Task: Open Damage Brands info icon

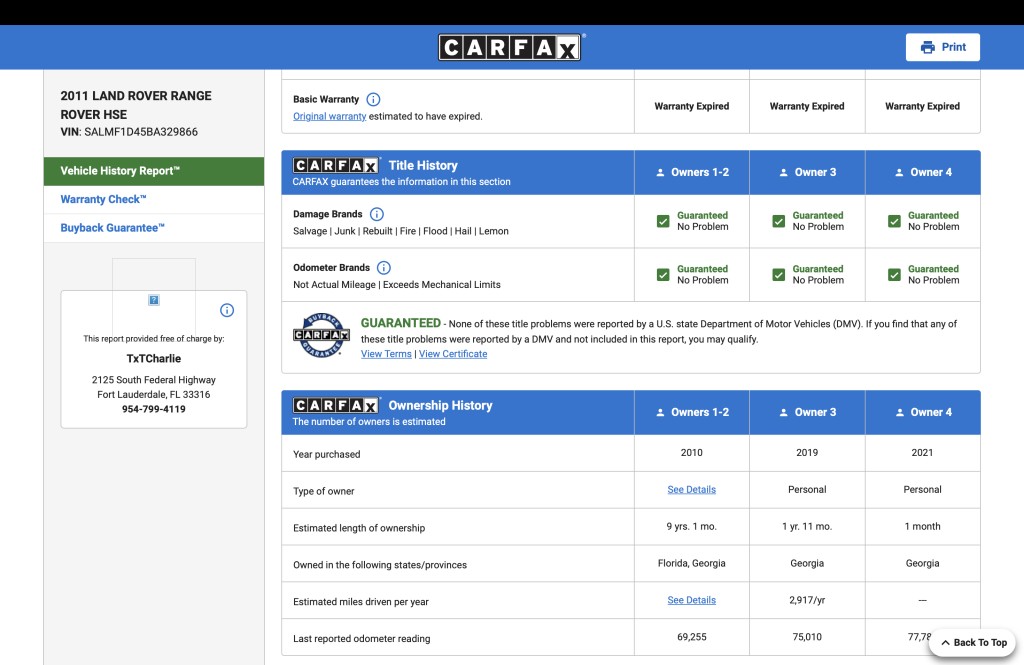Action: [x=377, y=214]
